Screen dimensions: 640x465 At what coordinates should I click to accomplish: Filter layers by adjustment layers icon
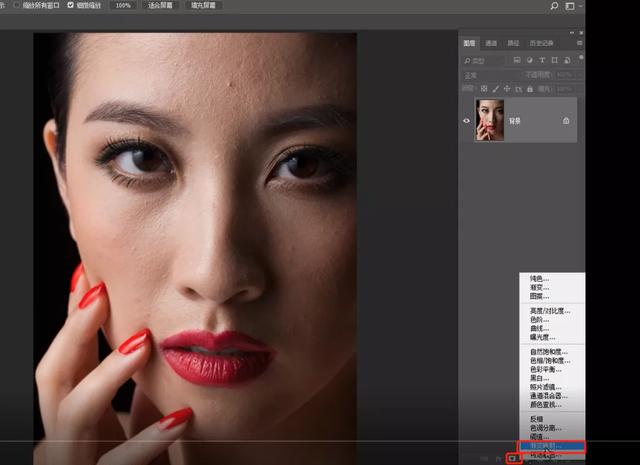(x=529, y=60)
